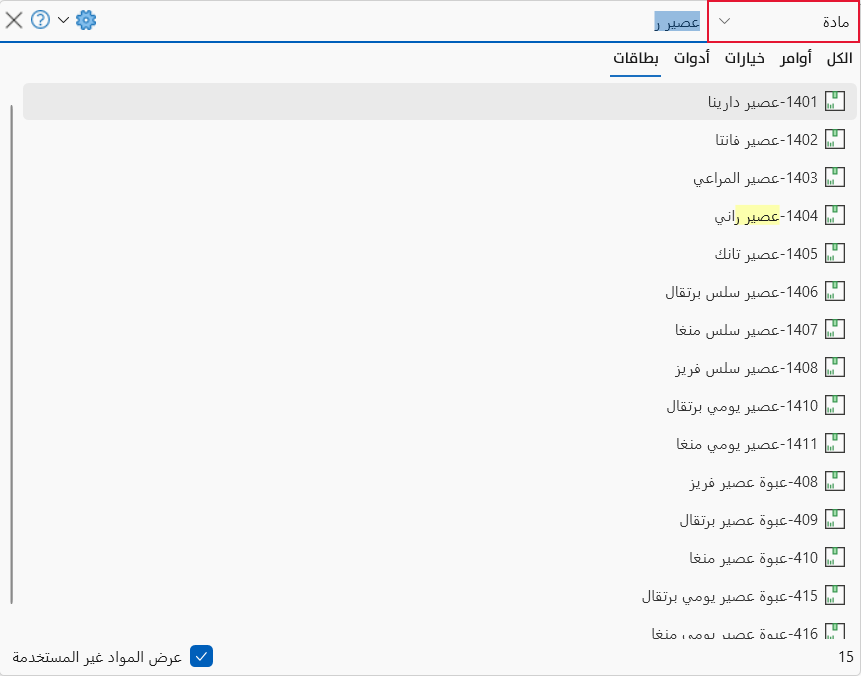This screenshot has height=678, width=861.
Task: Click the search field containing عصير ر
Action: (x=401, y=21)
